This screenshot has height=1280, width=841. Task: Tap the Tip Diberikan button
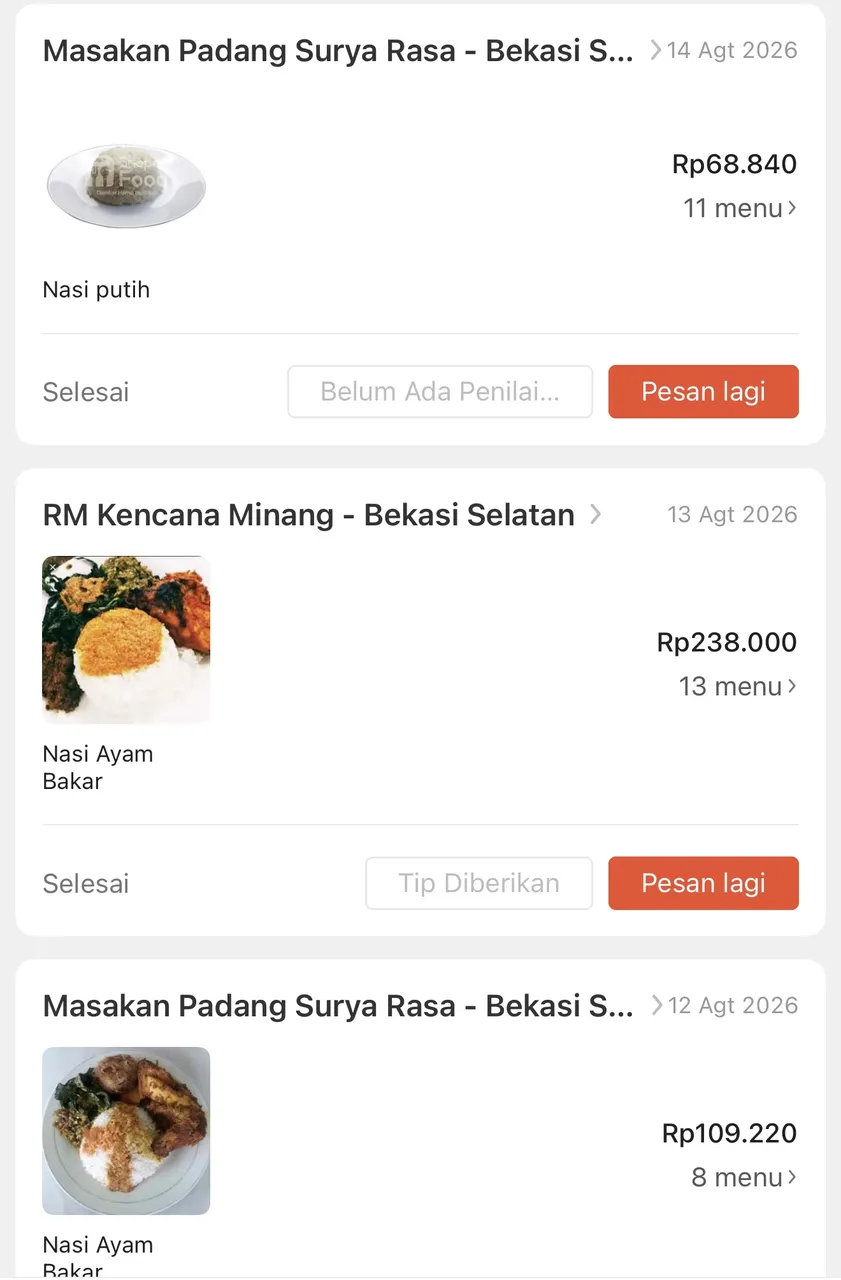479,883
